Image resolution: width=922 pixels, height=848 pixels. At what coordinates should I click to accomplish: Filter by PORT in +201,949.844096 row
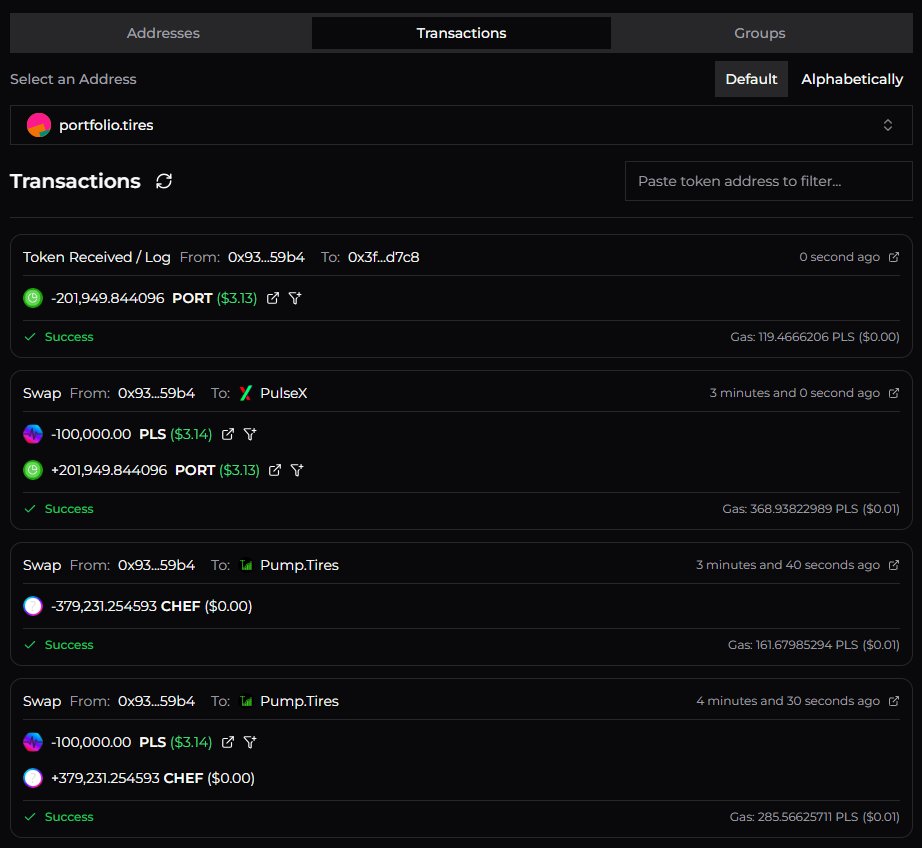[298, 470]
